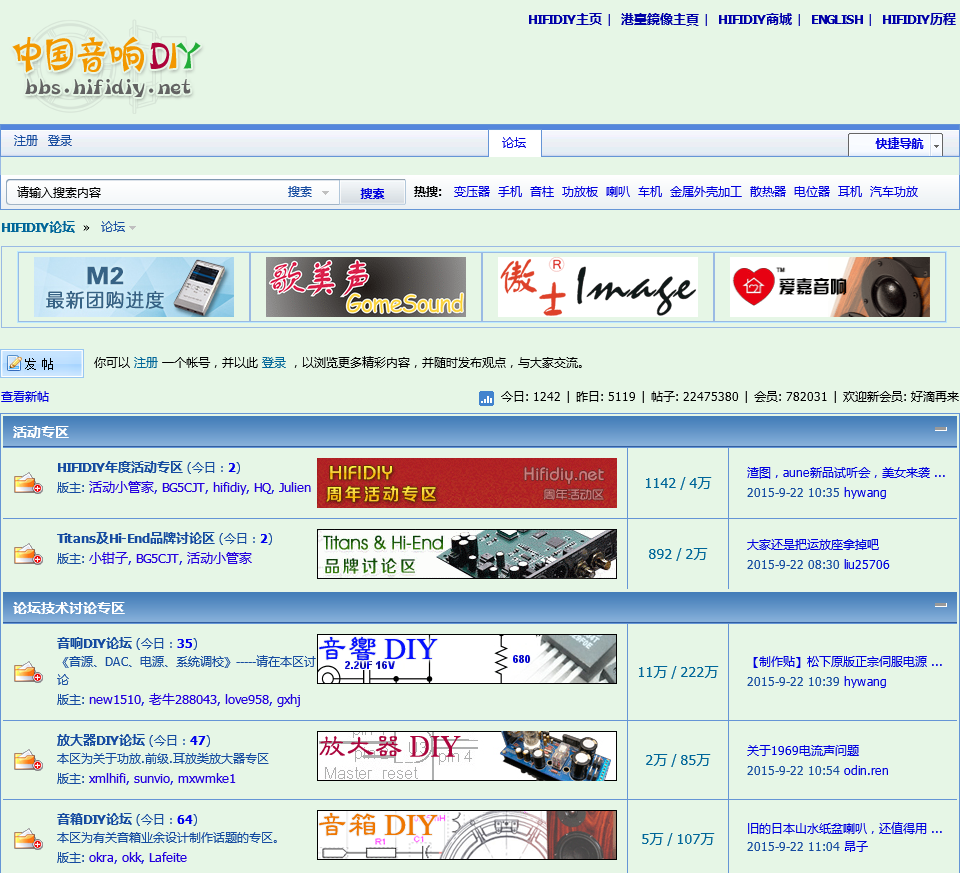
Task: Open the 快捷导航 dropdown
Action: click(895, 144)
